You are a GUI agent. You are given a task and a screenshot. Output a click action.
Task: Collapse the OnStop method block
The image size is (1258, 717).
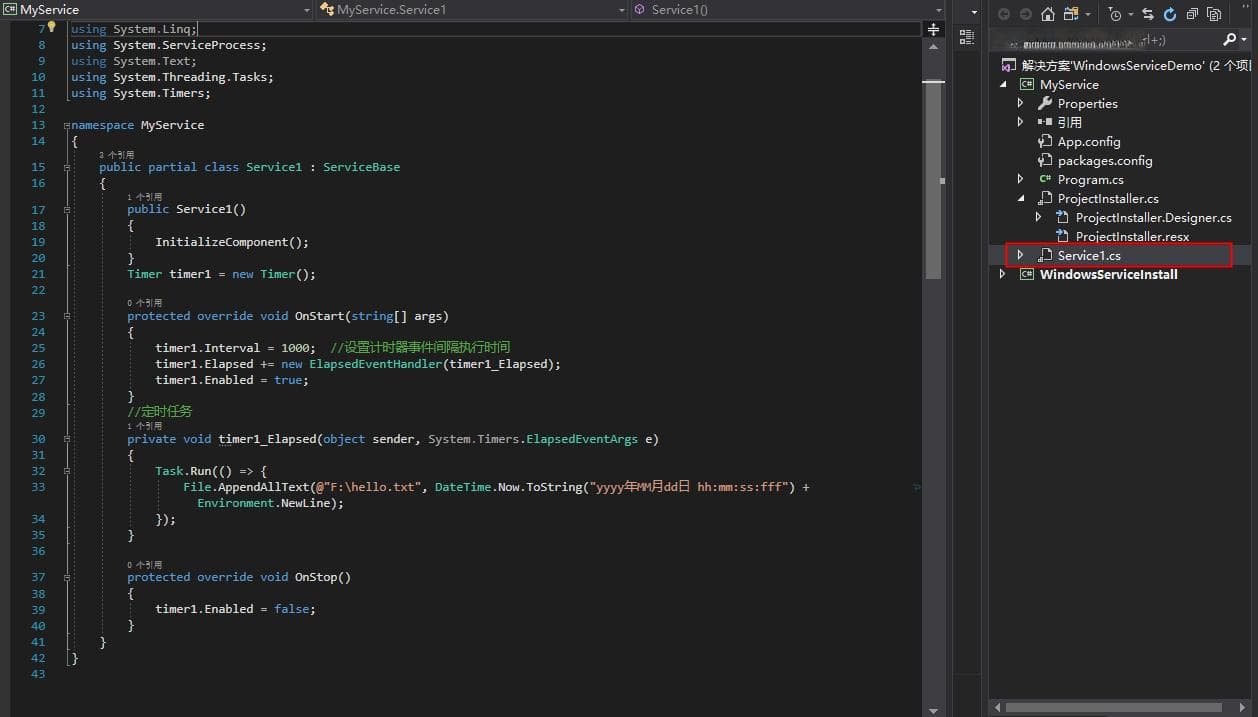point(66,578)
